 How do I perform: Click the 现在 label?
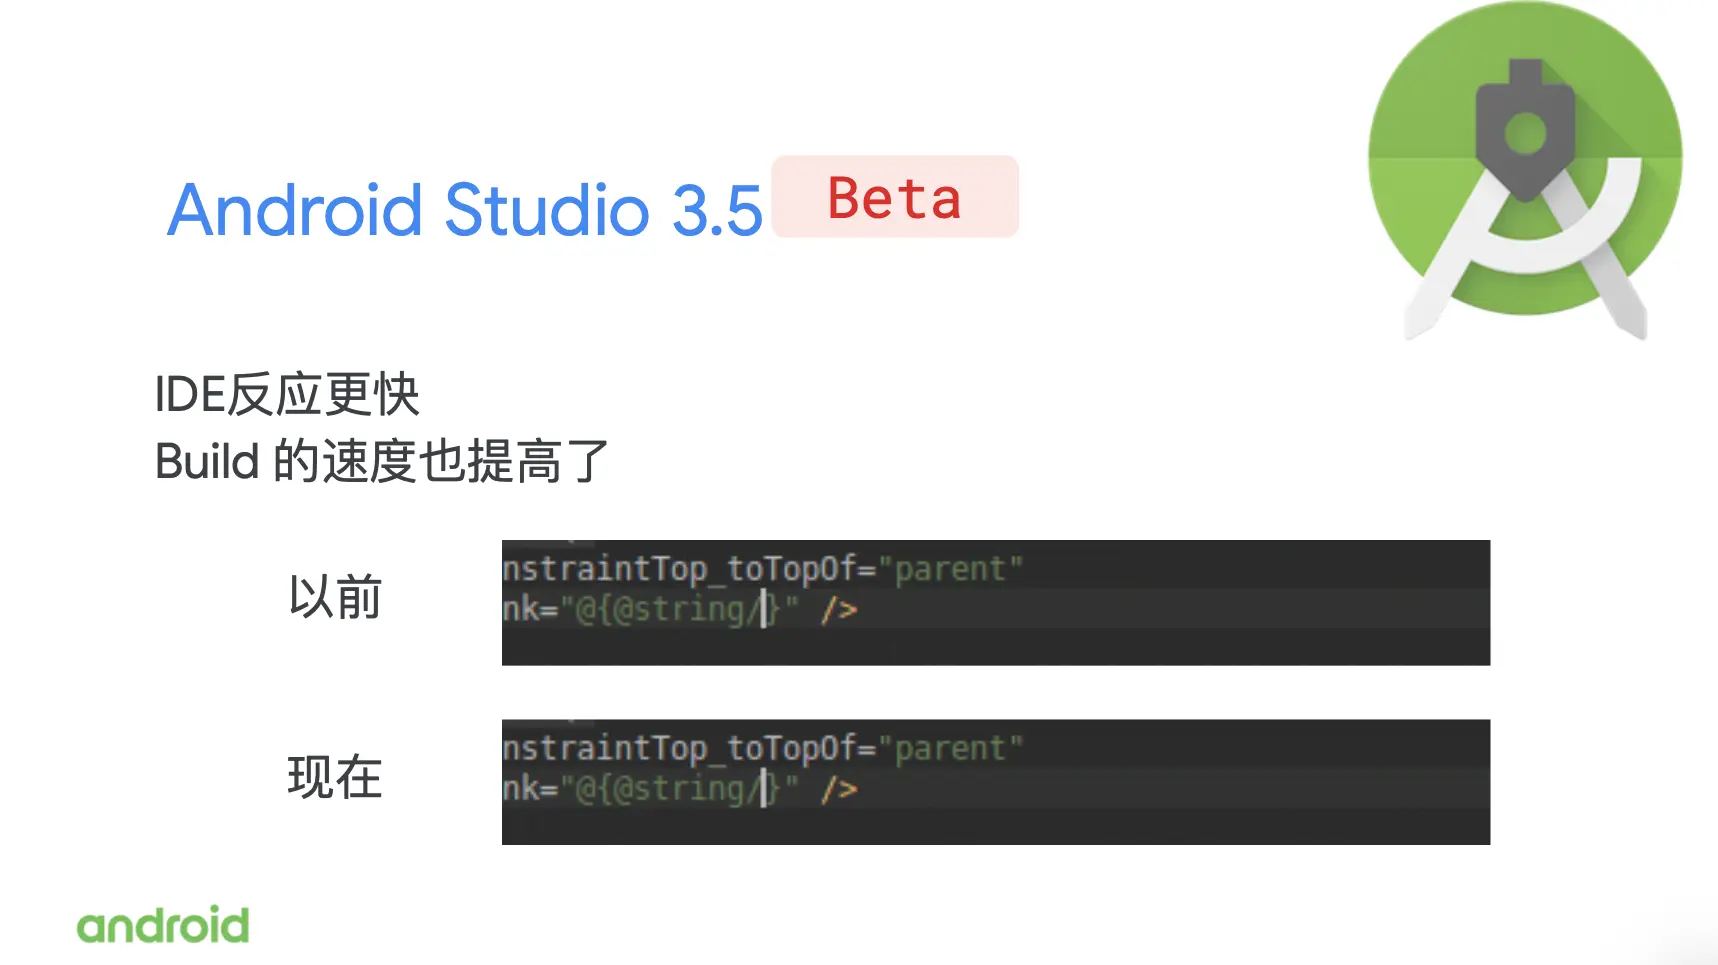335,777
